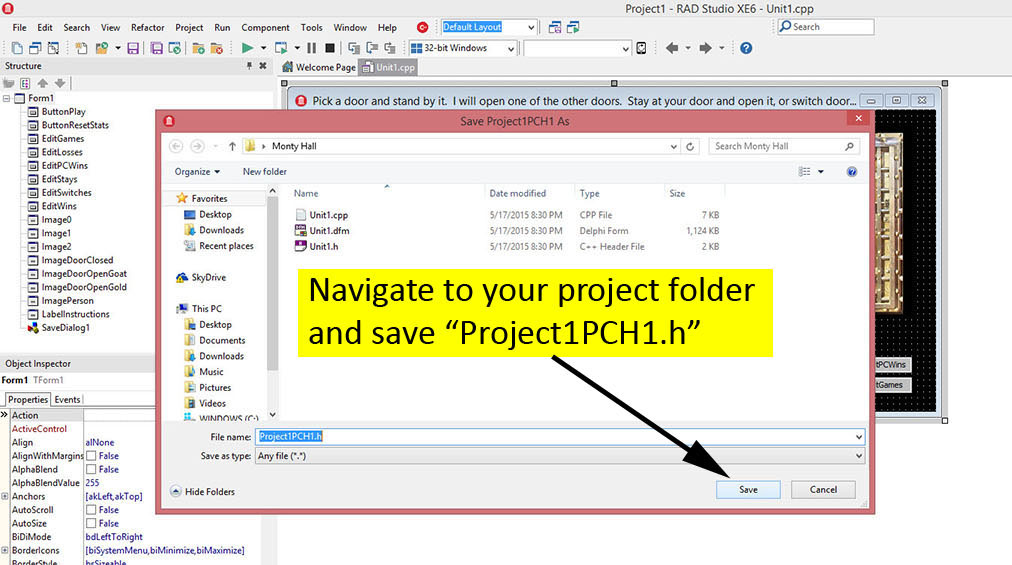Select the Unit1.dfm file
Image resolution: width=1012 pixels, height=565 pixels.
click(329, 231)
